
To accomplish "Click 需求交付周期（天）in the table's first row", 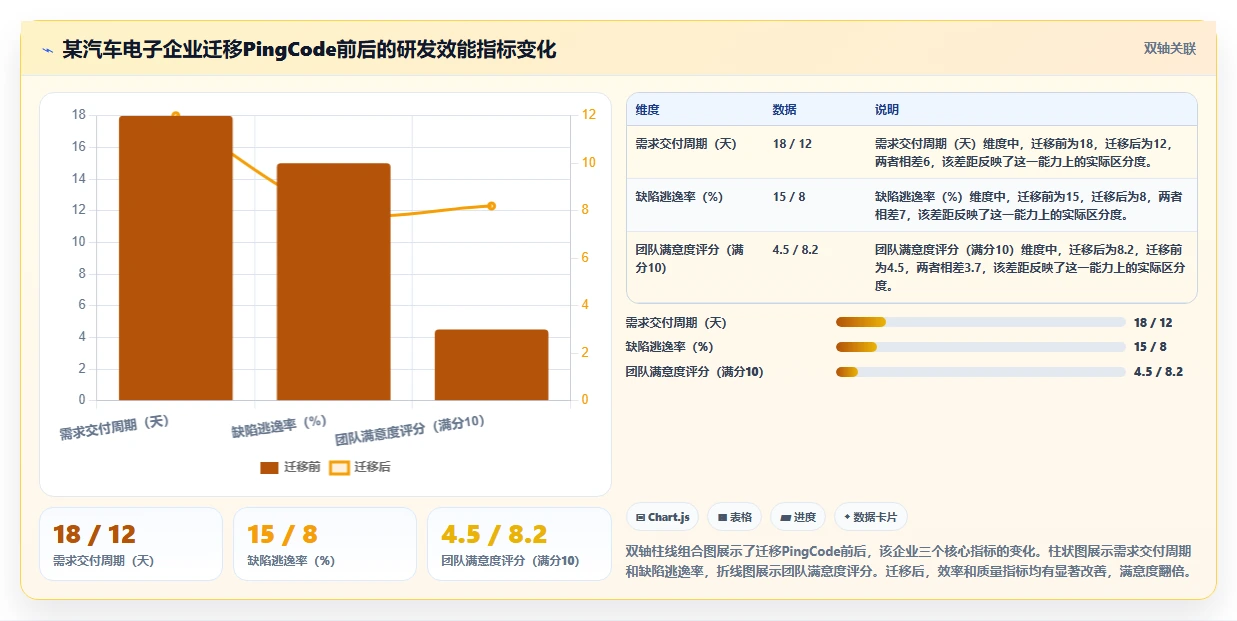I will coord(686,144).
